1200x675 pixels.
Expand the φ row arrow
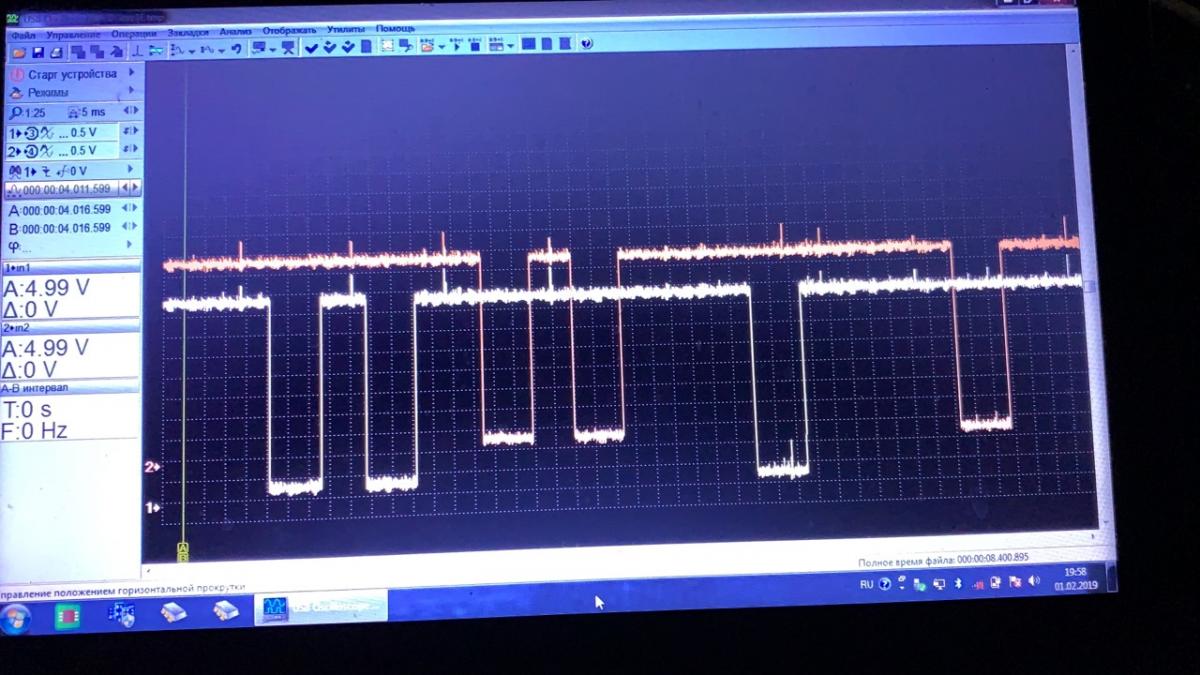point(129,245)
